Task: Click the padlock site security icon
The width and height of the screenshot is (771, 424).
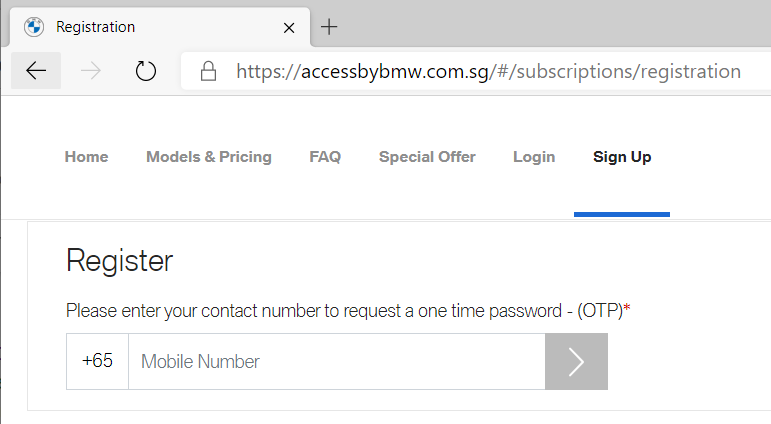Action: tap(208, 71)
